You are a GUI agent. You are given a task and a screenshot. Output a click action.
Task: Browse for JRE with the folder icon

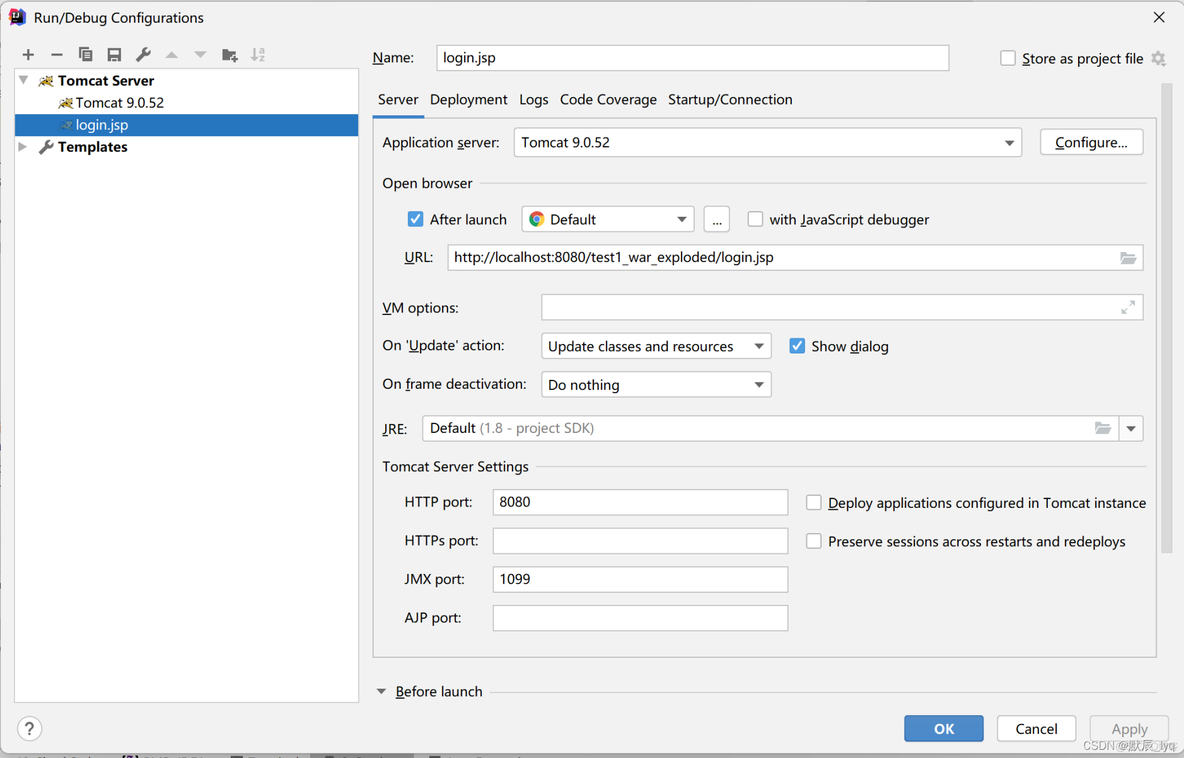click(x=1102, y=428)
